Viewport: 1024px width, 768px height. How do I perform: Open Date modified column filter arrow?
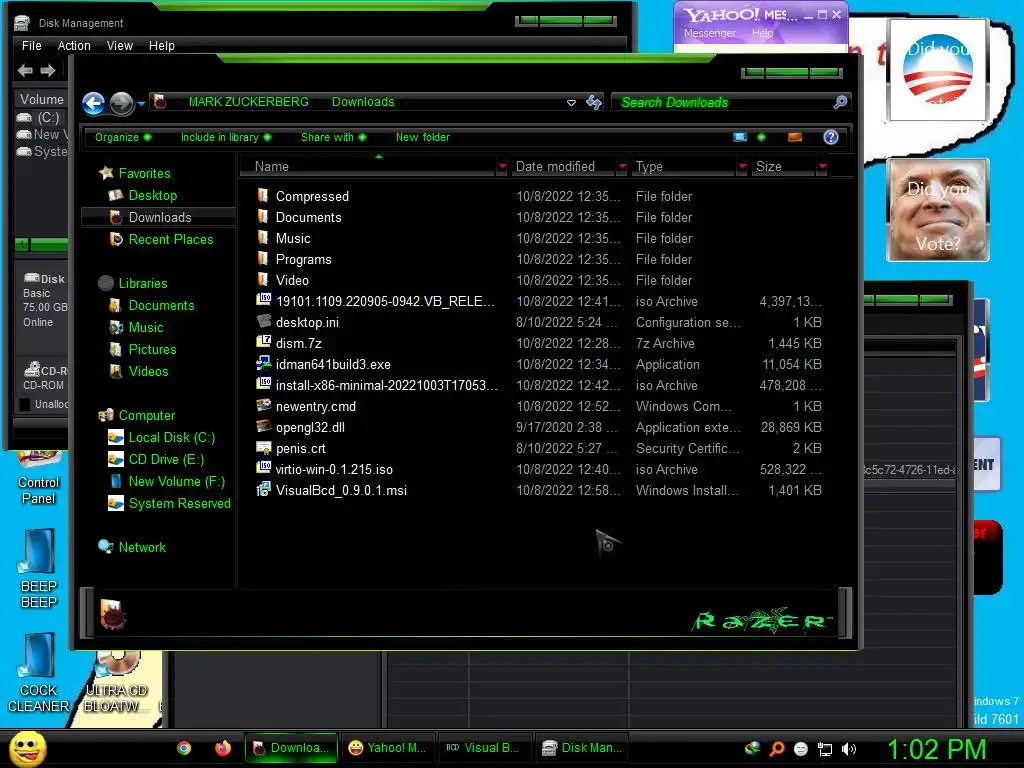pos(622,167)
